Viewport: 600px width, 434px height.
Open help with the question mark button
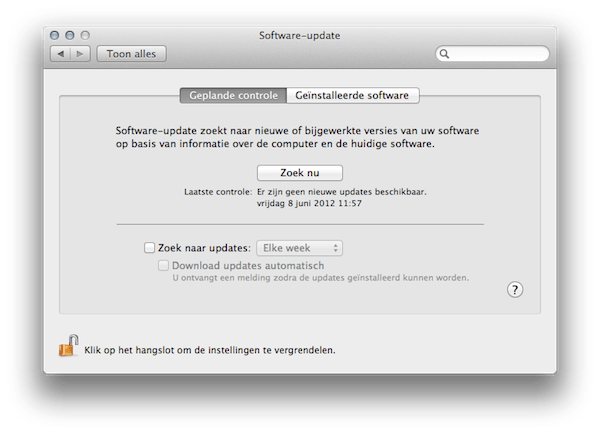click(x=515, y=290)
